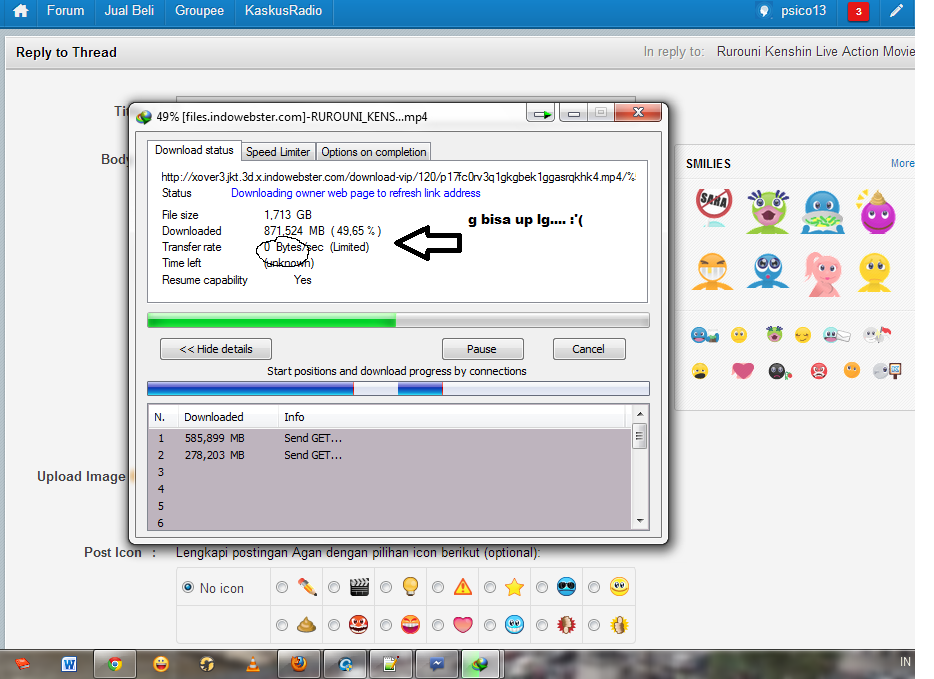
Task: Open the Rurouni Kenshin Live Action Movie thread link
Action: click(x=815, y=52)
